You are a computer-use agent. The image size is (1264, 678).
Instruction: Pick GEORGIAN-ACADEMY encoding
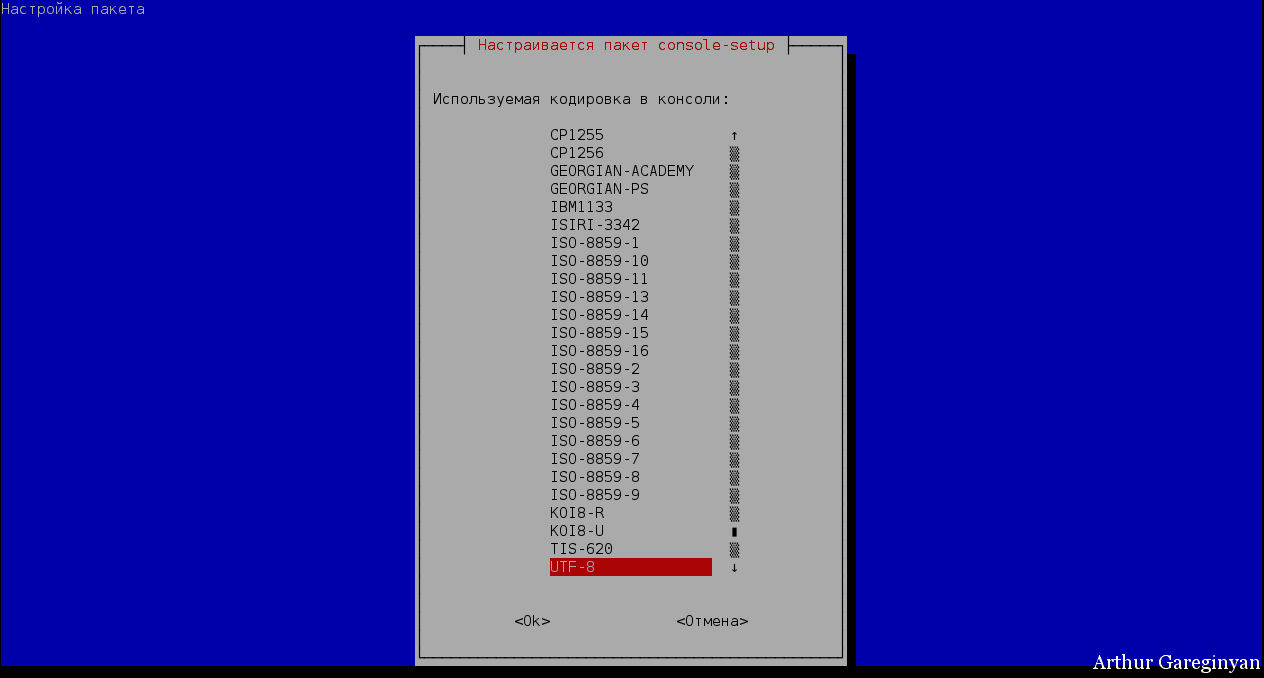[x=621, y=171]
